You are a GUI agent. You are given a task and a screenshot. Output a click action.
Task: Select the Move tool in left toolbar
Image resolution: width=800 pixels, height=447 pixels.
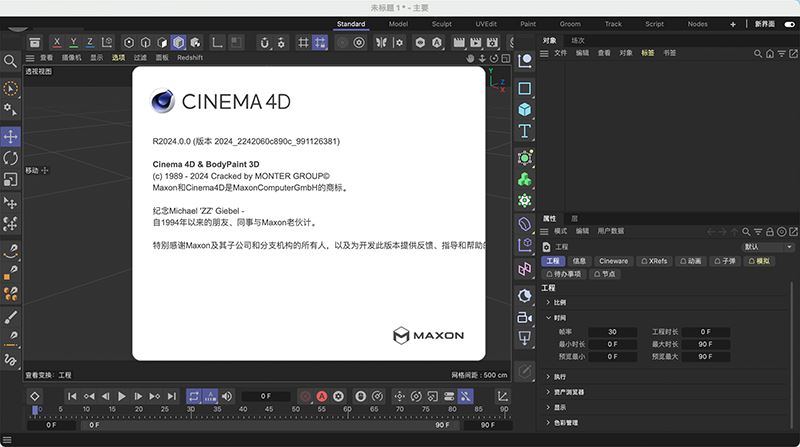[x=11, y=136]
